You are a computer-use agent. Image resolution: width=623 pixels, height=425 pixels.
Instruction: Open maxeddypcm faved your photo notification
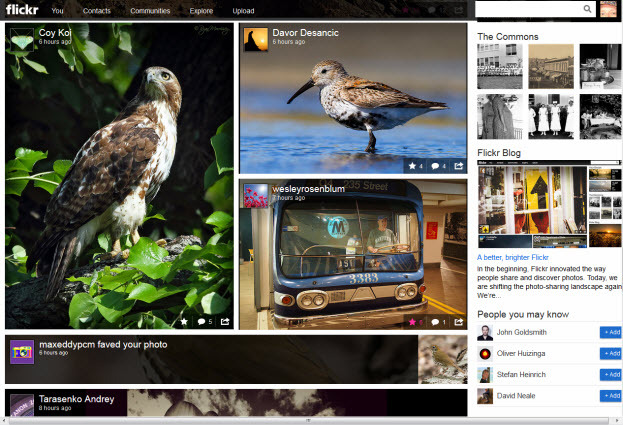[103, 344]
